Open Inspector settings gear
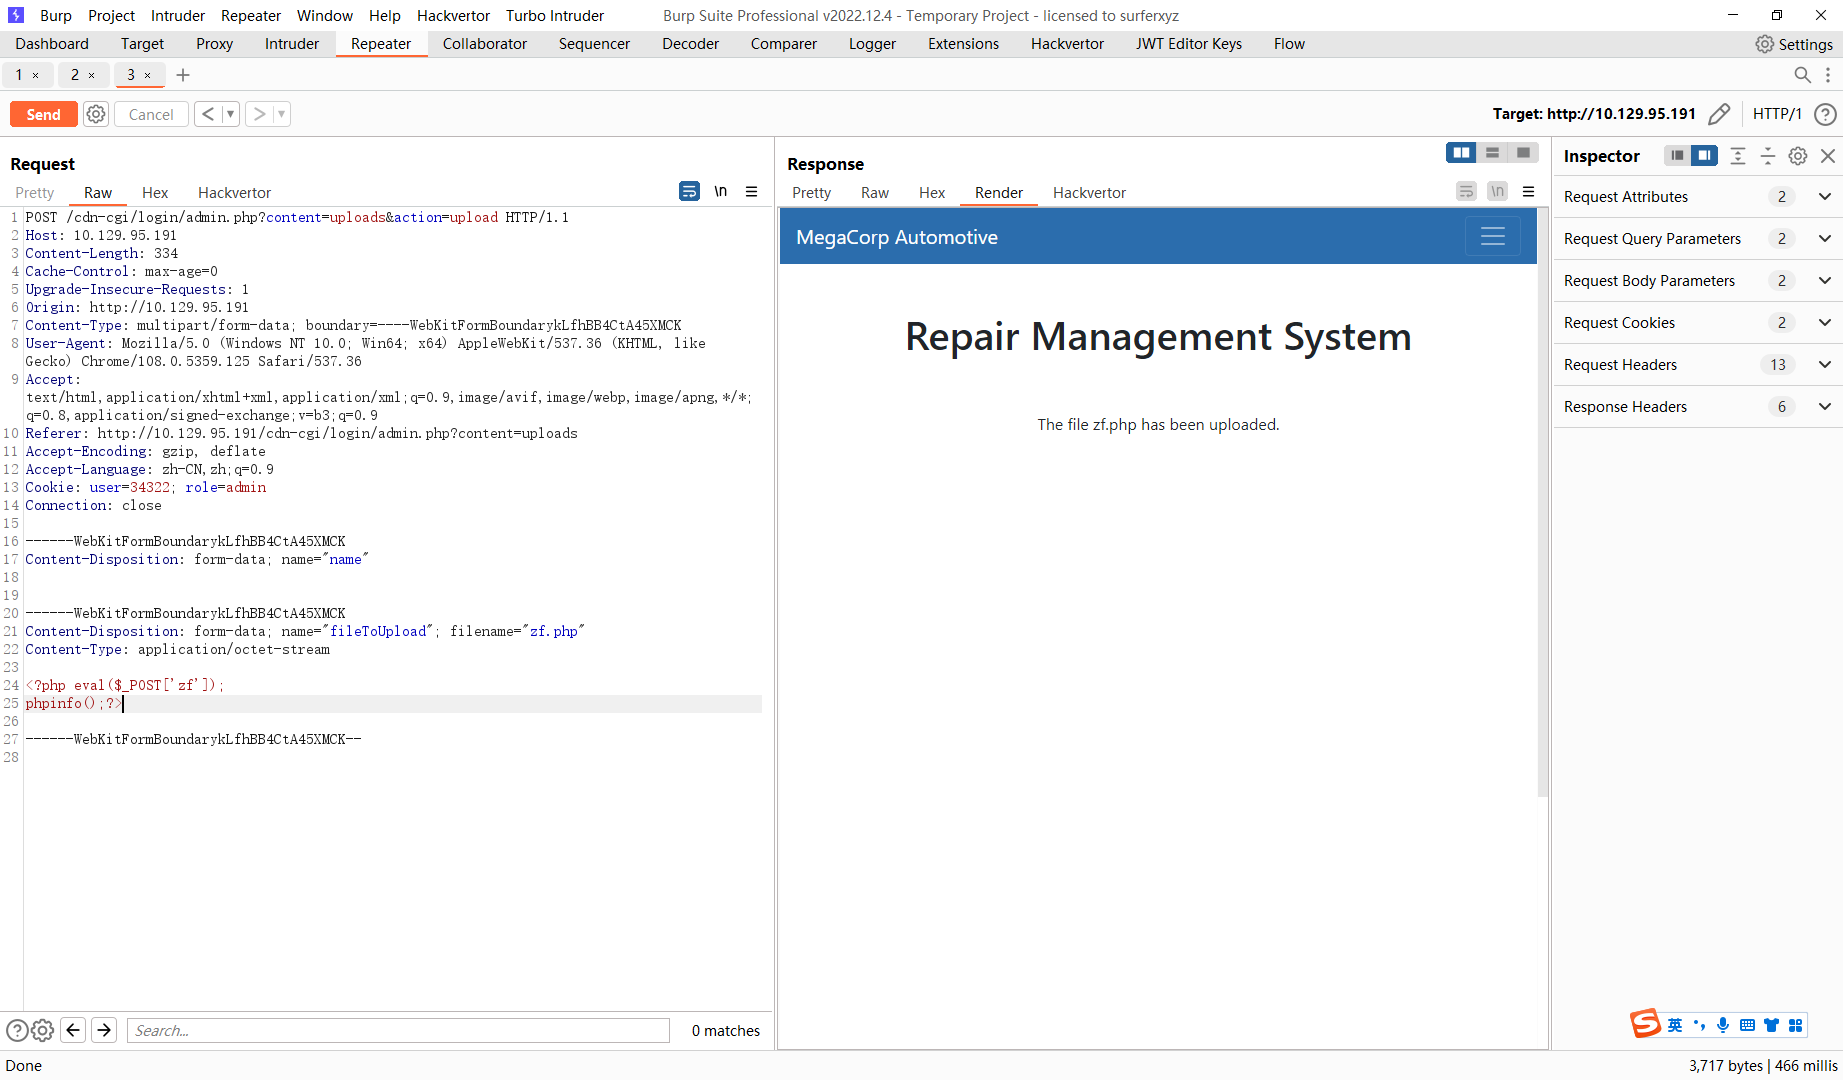Viewport: 1843px width, 1080px height. pos(1798,156)
